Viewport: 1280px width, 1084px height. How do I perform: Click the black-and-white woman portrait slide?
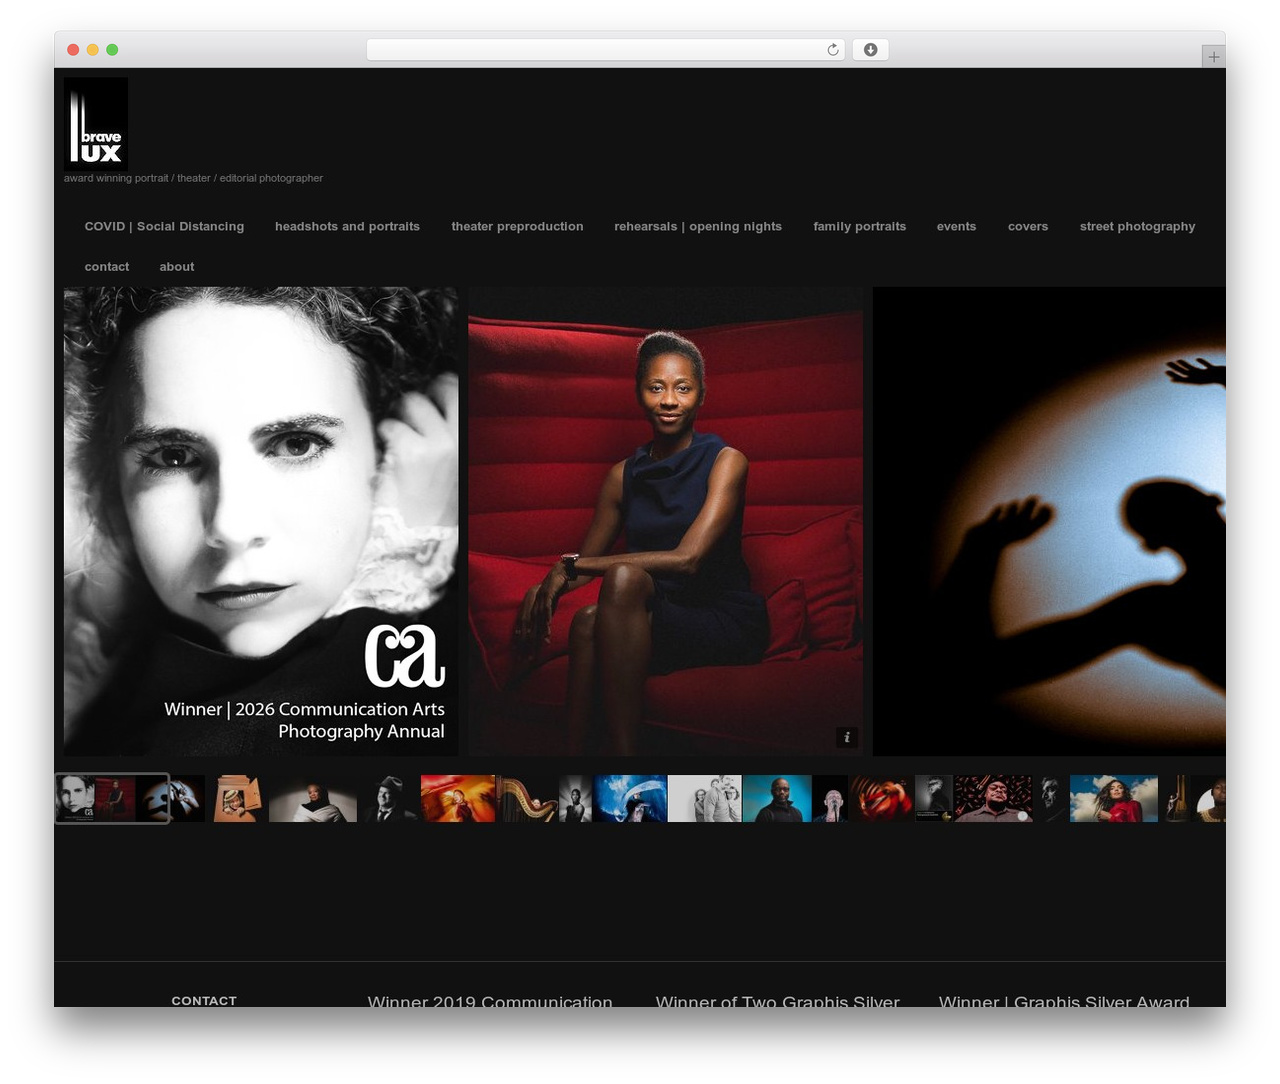[261, 521]
